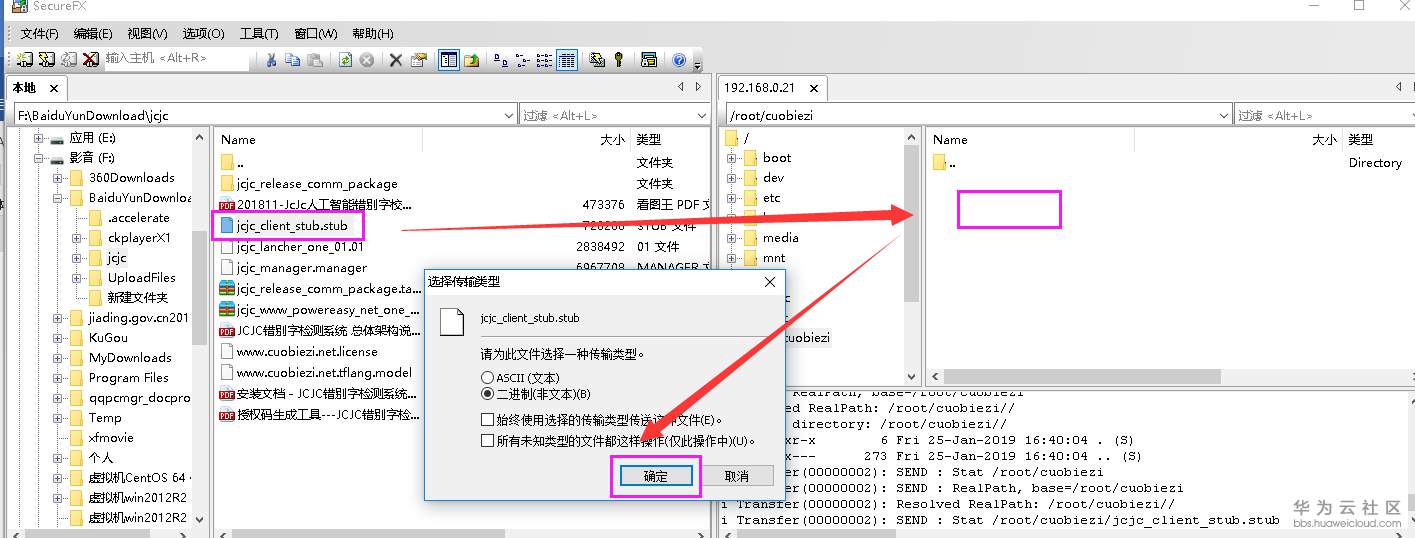The image size is (1415, 538).
Task: Open the 帮助(H) menu
Action: tap(372, 34)
